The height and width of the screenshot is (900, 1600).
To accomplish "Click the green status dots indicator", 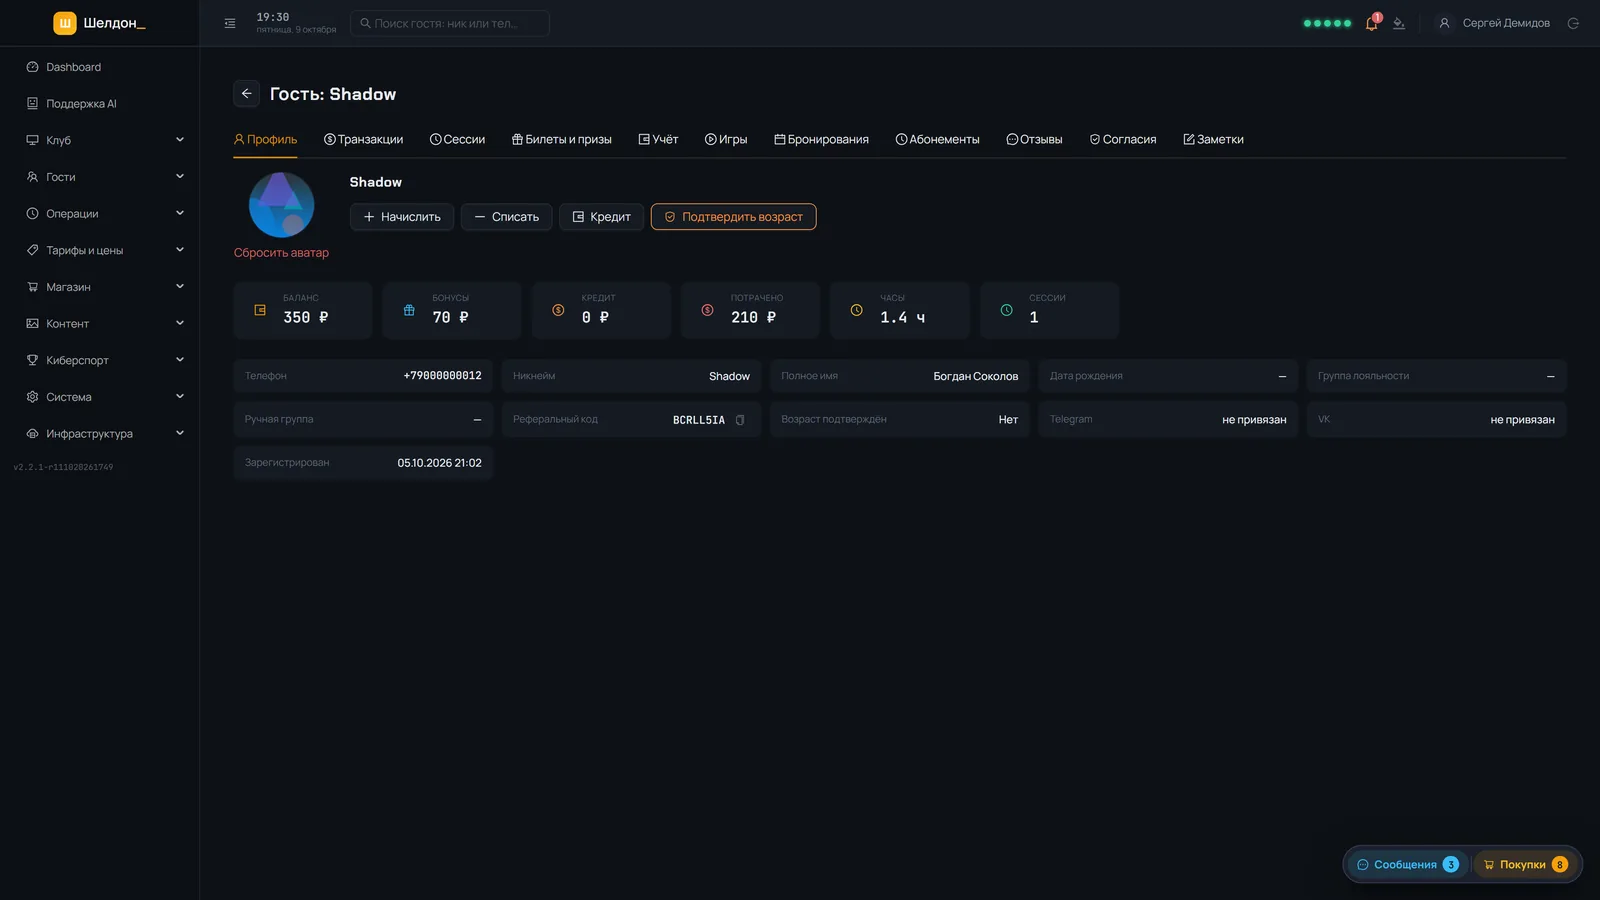I will tap(1327, 23).
